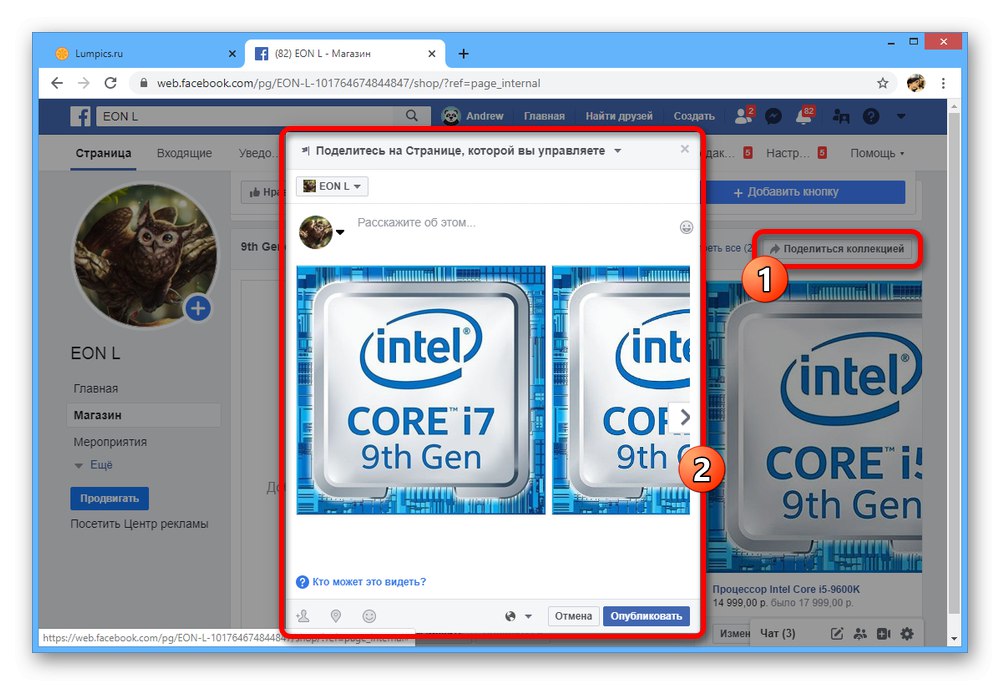Click the Facebook search field EON L
Viewport: 1000px width, 685px height.
pyautogui.click(x=249, y=116)
